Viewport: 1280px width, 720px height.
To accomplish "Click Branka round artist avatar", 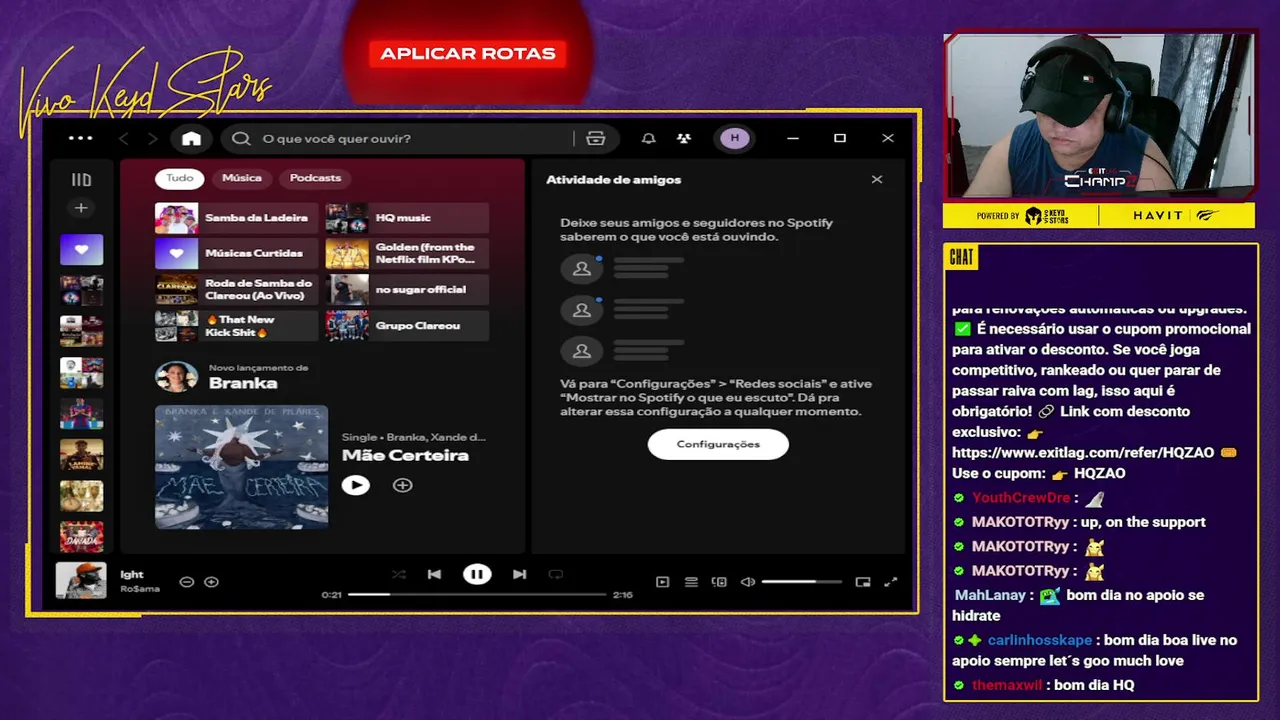I will (x=176, y=377).
